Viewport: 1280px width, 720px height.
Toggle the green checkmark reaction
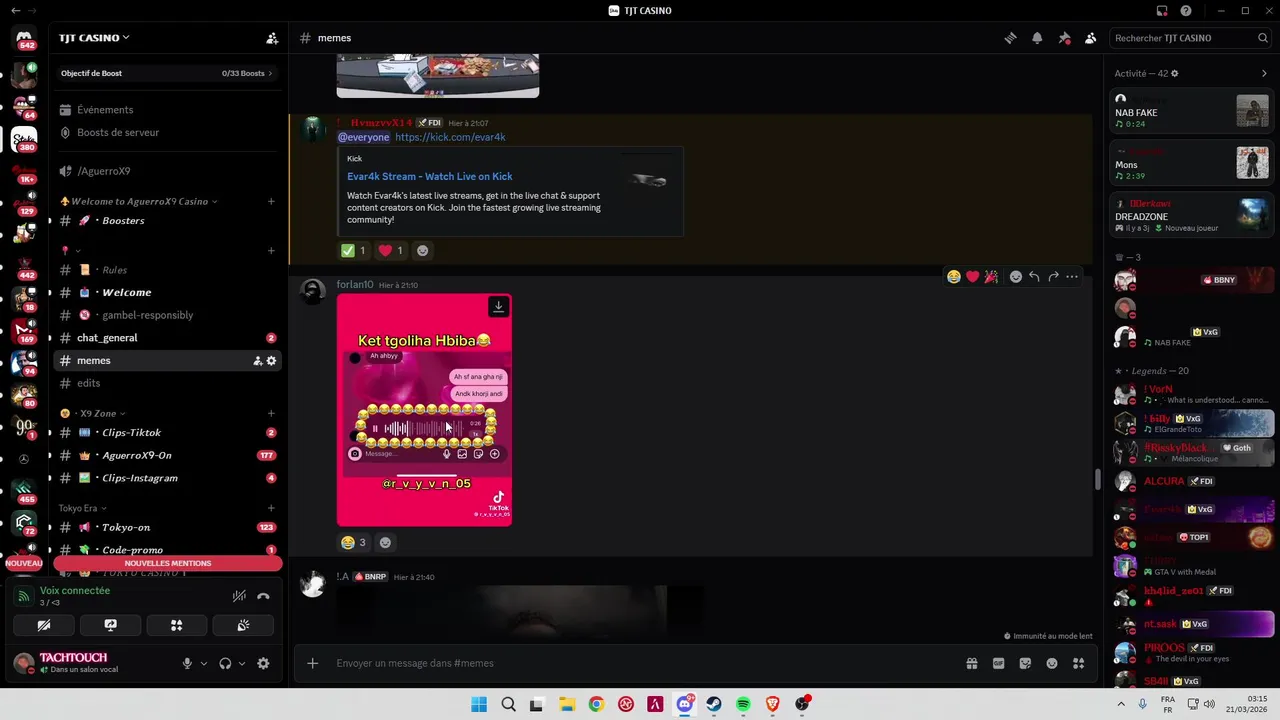pyautogui.click(x=353, y=250)
